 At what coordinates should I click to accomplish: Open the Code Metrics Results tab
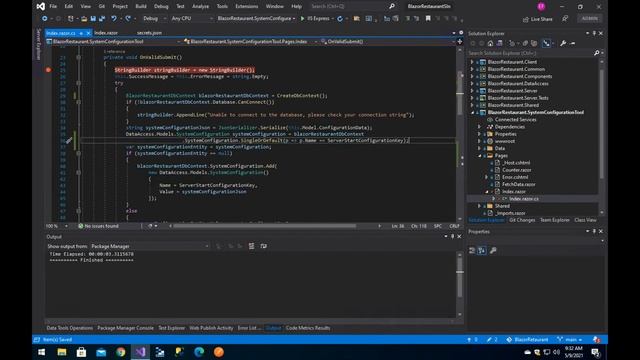click(x=308, y=328)
